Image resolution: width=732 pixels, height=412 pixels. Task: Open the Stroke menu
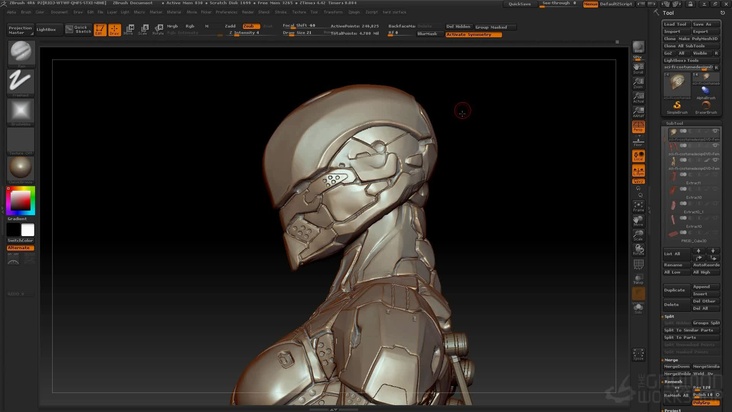(x=281, y=12)
